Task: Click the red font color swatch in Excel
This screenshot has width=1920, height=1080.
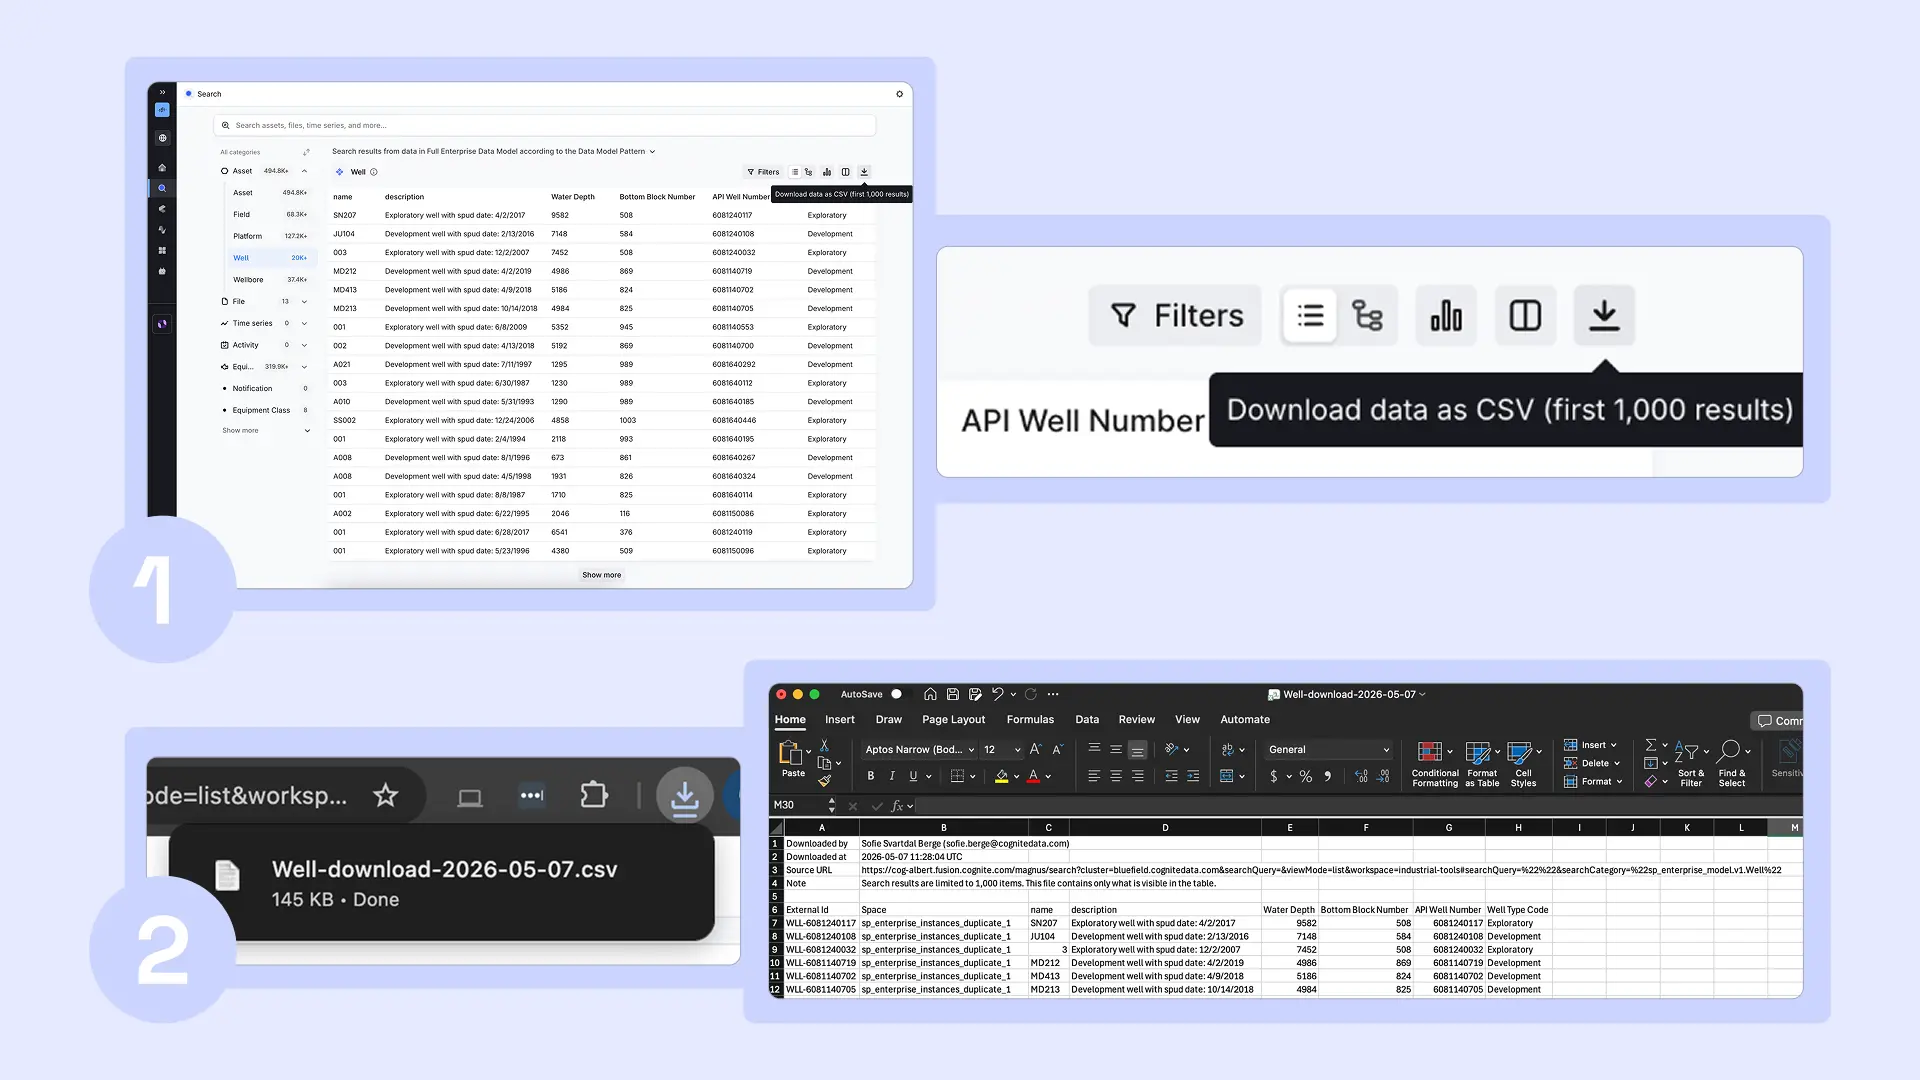Action: click(1033, 777)
